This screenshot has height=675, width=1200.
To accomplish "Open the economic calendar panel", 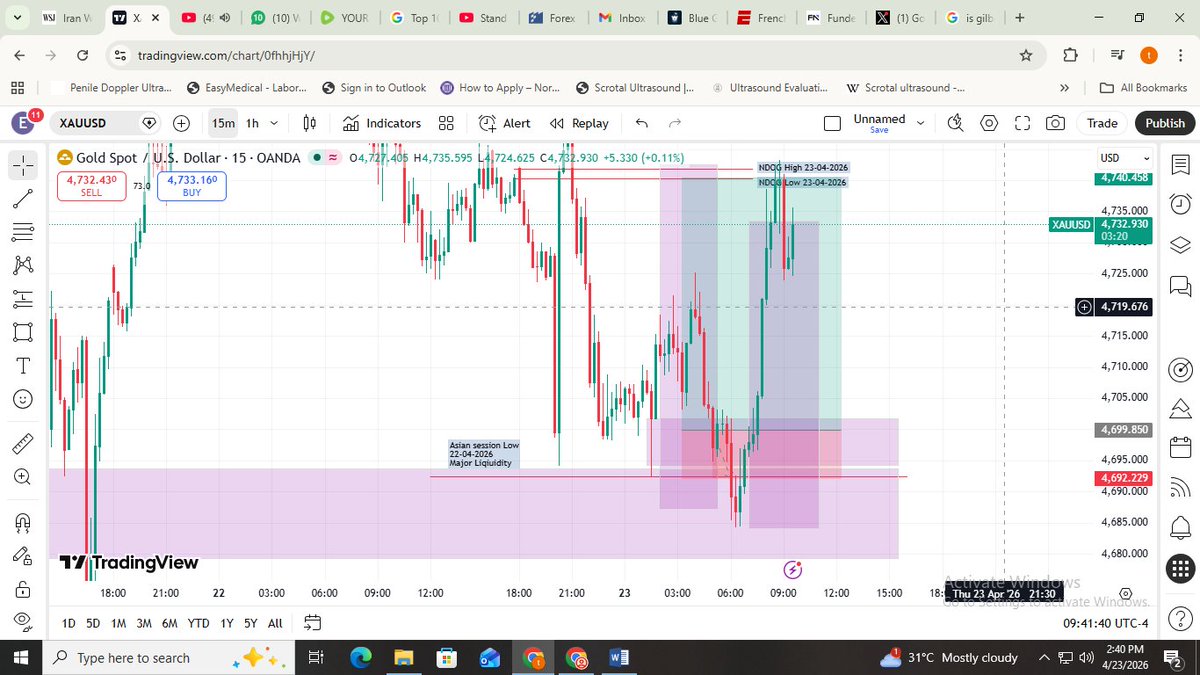I will pos(1179,449).
